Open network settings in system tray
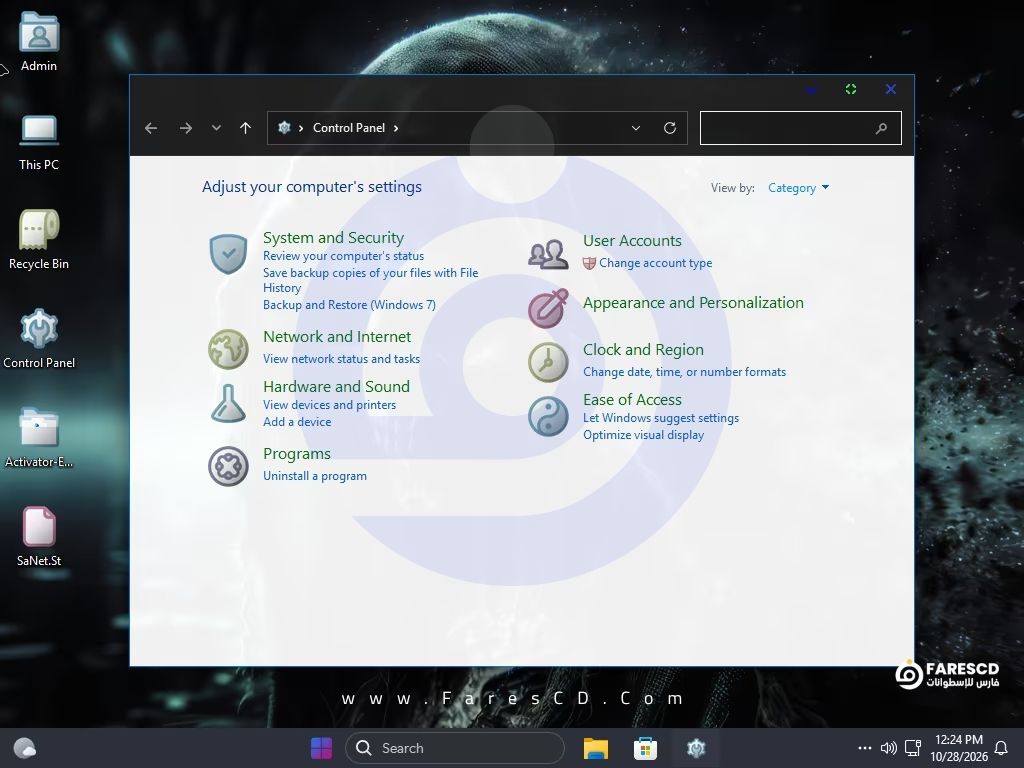 (x=913, y=748)
